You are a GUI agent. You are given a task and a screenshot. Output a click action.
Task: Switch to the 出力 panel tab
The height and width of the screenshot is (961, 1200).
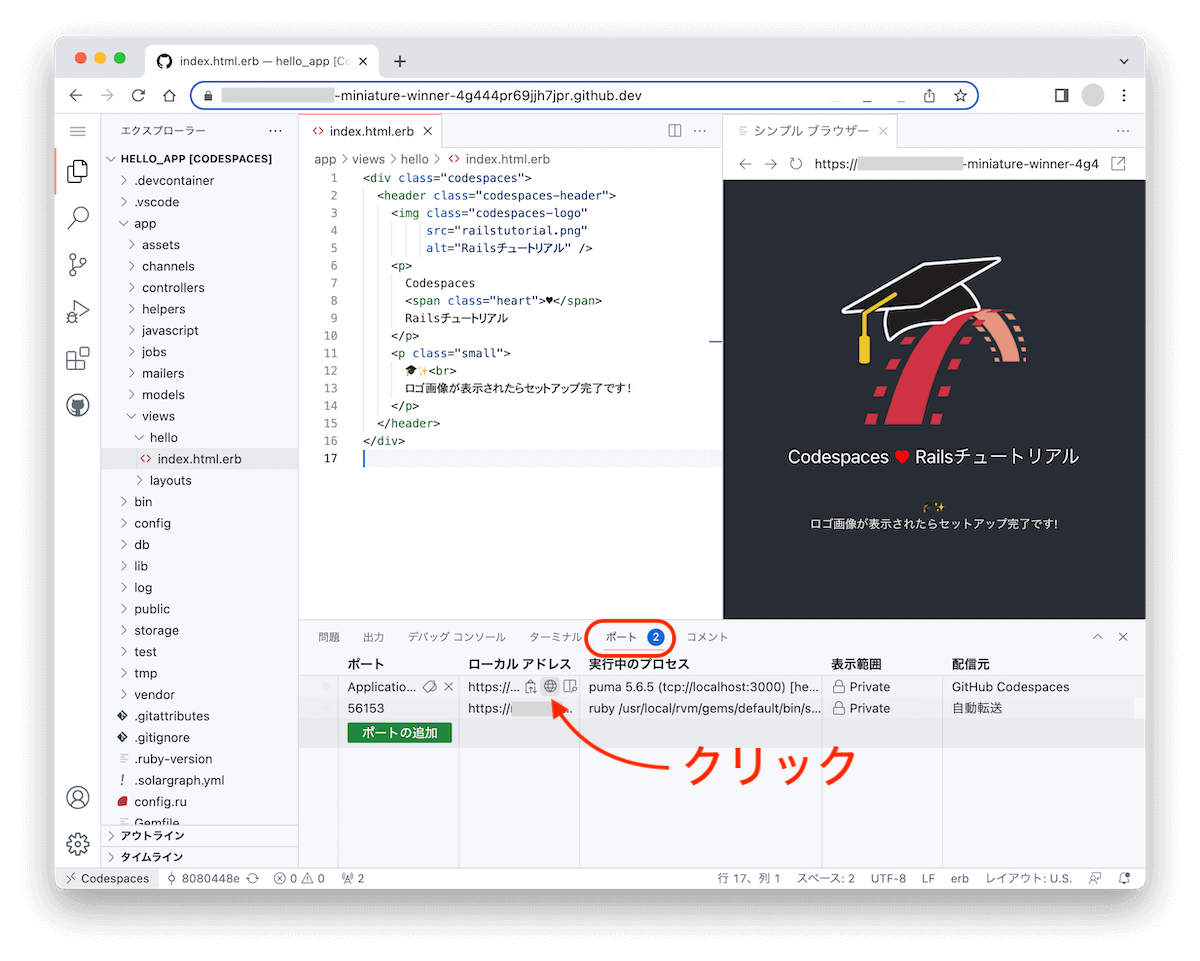point(374,637)
